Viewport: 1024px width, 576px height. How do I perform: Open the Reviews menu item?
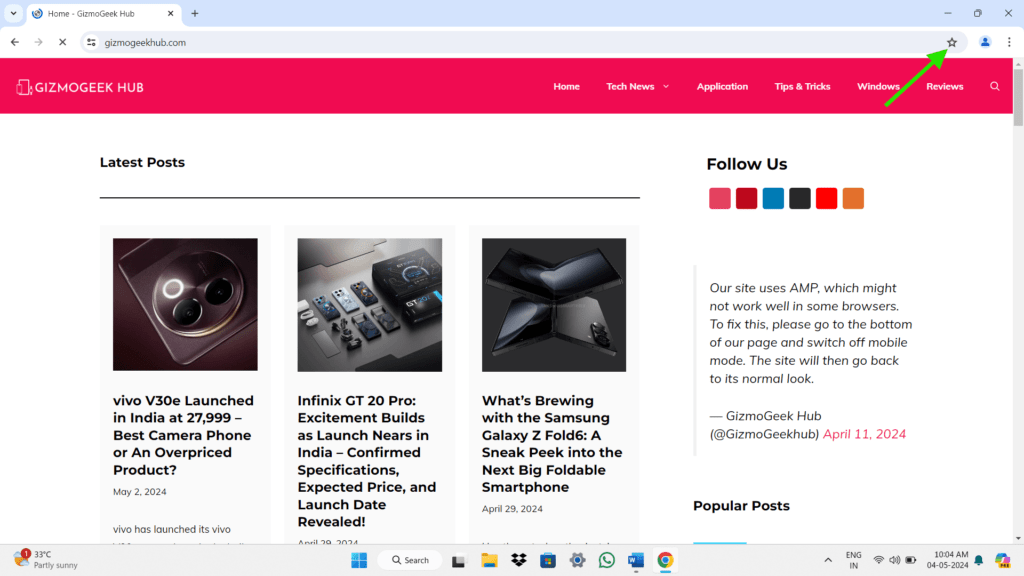pyautogui.click(x=944, y=86)
